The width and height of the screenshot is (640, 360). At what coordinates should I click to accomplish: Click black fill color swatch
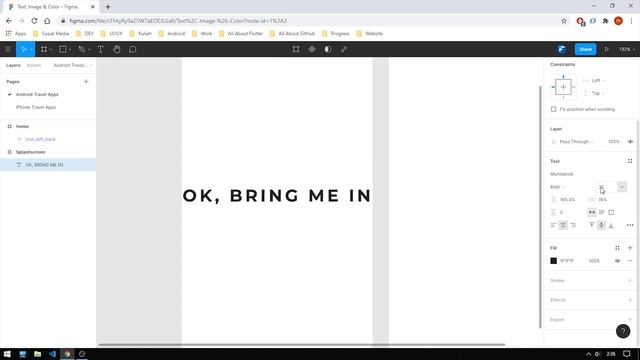(553, 261)
